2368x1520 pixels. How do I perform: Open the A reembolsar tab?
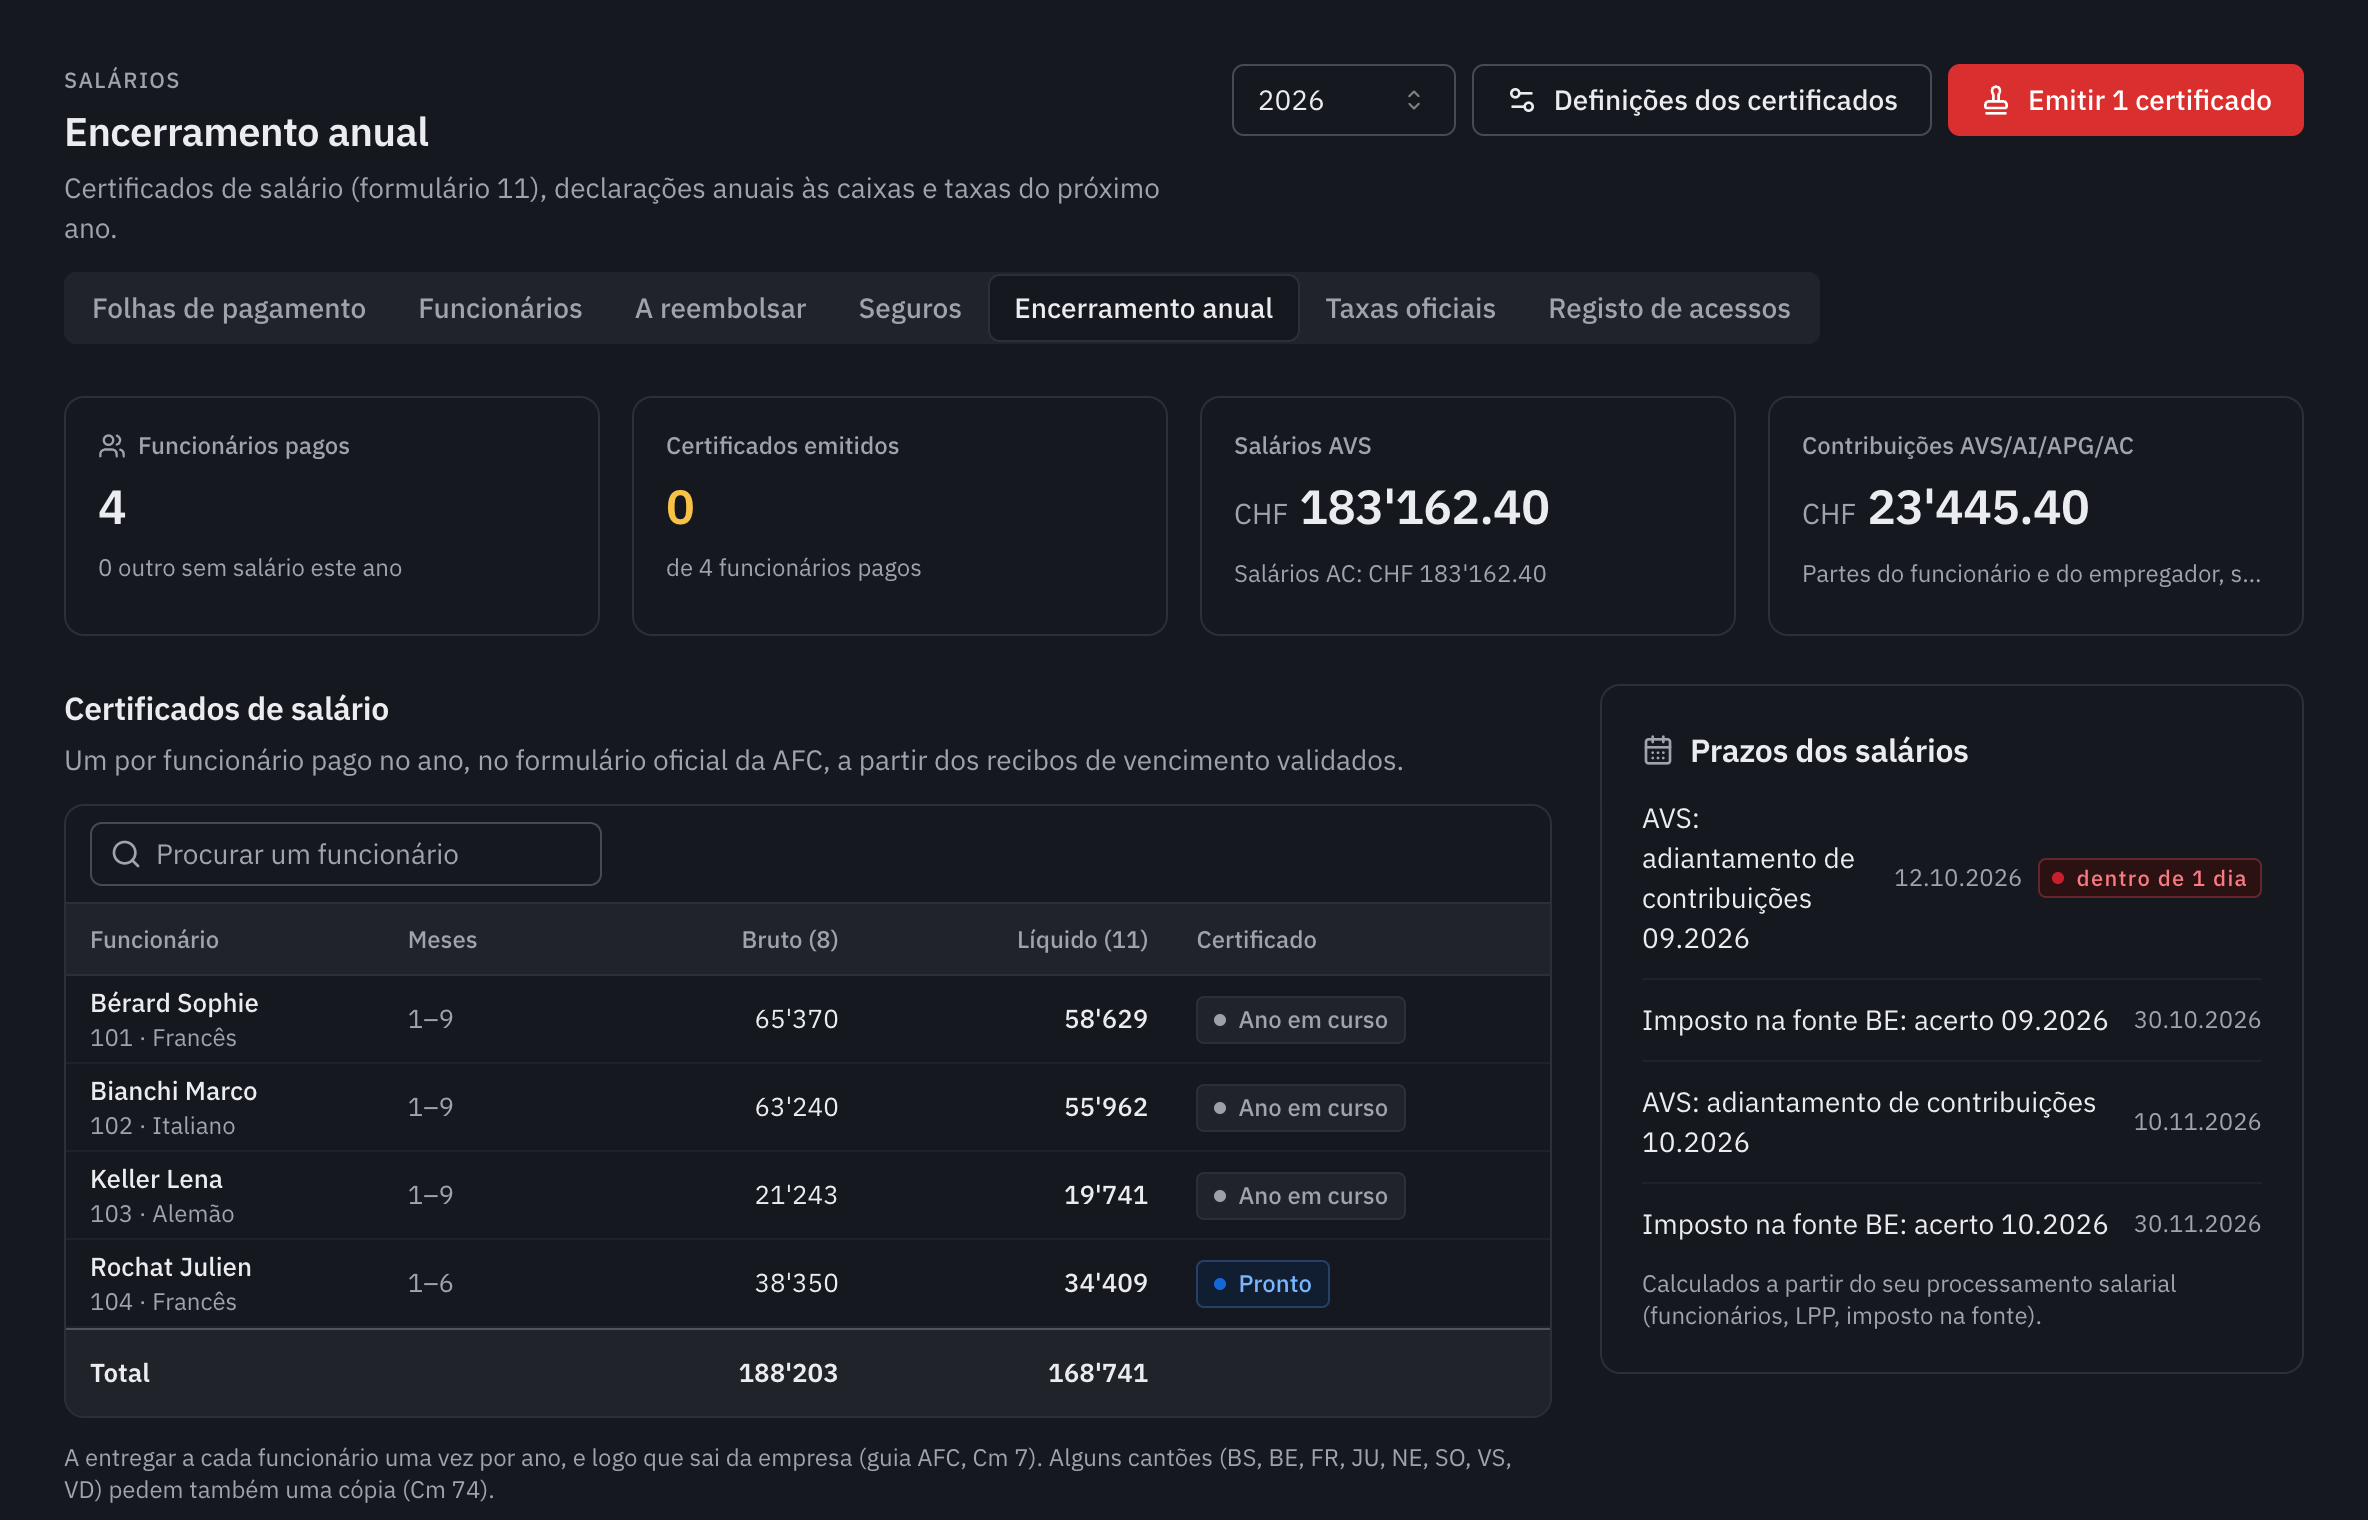pos(720,308)
